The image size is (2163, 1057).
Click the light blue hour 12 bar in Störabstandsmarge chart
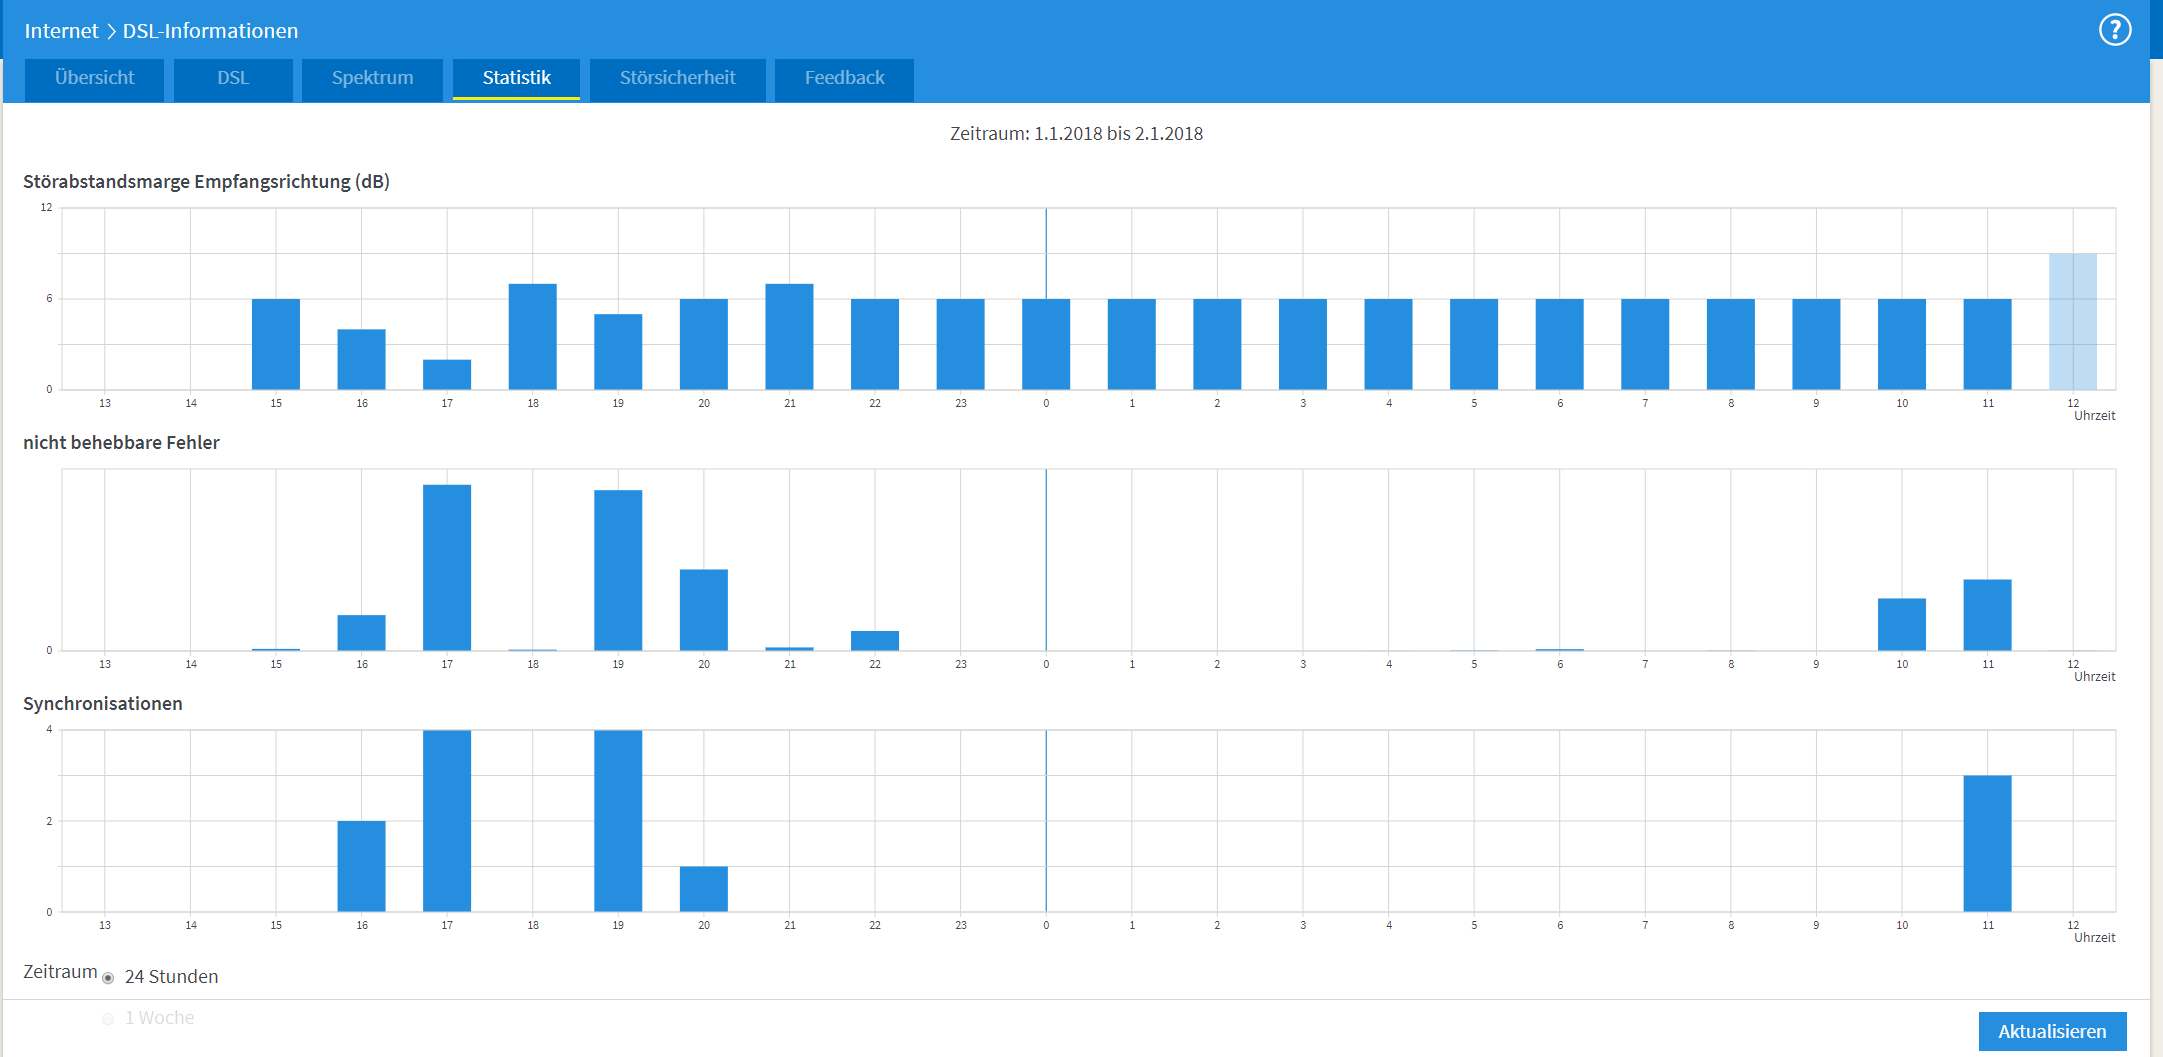coord(2073,322)
